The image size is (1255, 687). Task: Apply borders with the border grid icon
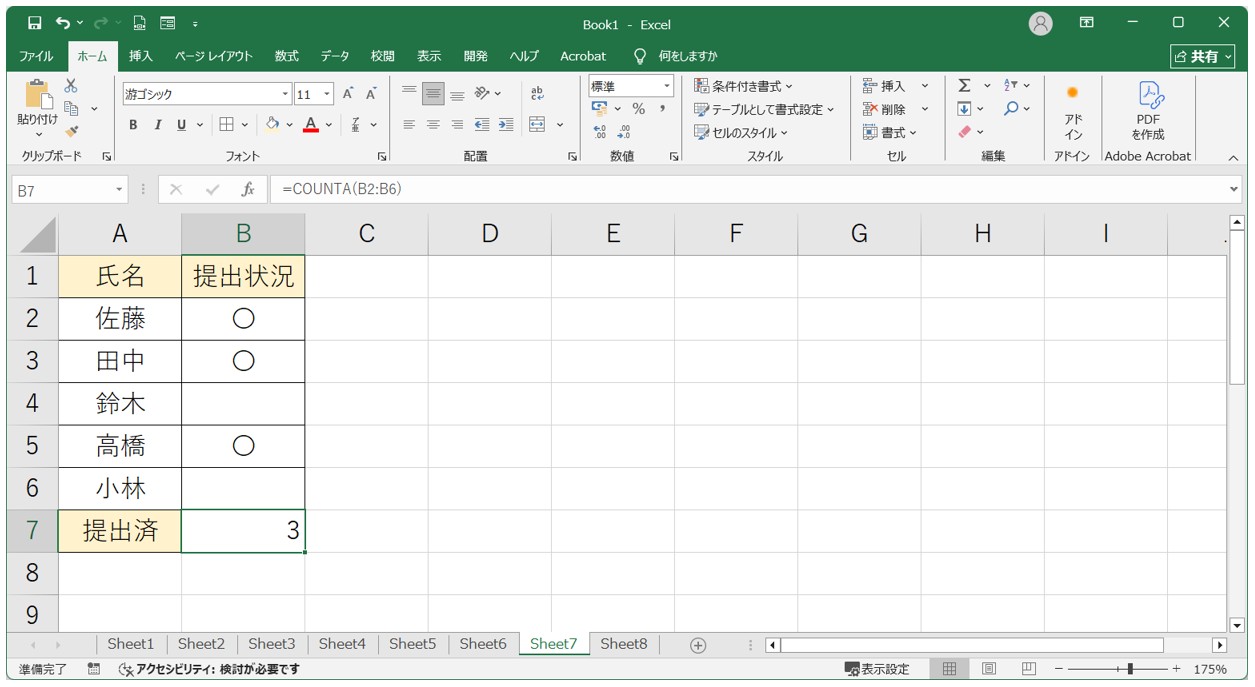(226, 124)
